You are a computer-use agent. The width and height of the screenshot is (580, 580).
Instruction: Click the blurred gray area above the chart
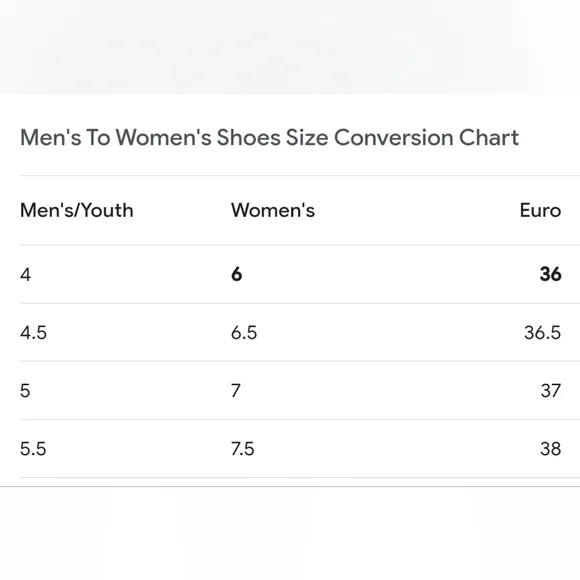[290, 47]
